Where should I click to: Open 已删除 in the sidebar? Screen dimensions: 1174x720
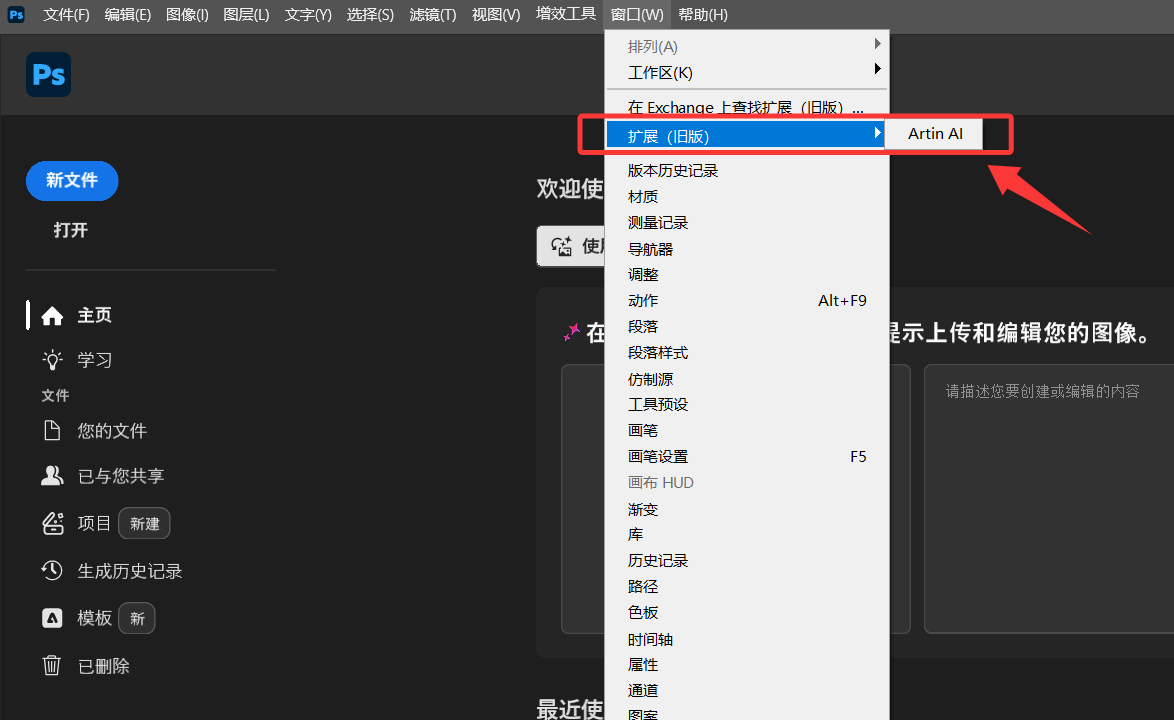tap(103, 666)
